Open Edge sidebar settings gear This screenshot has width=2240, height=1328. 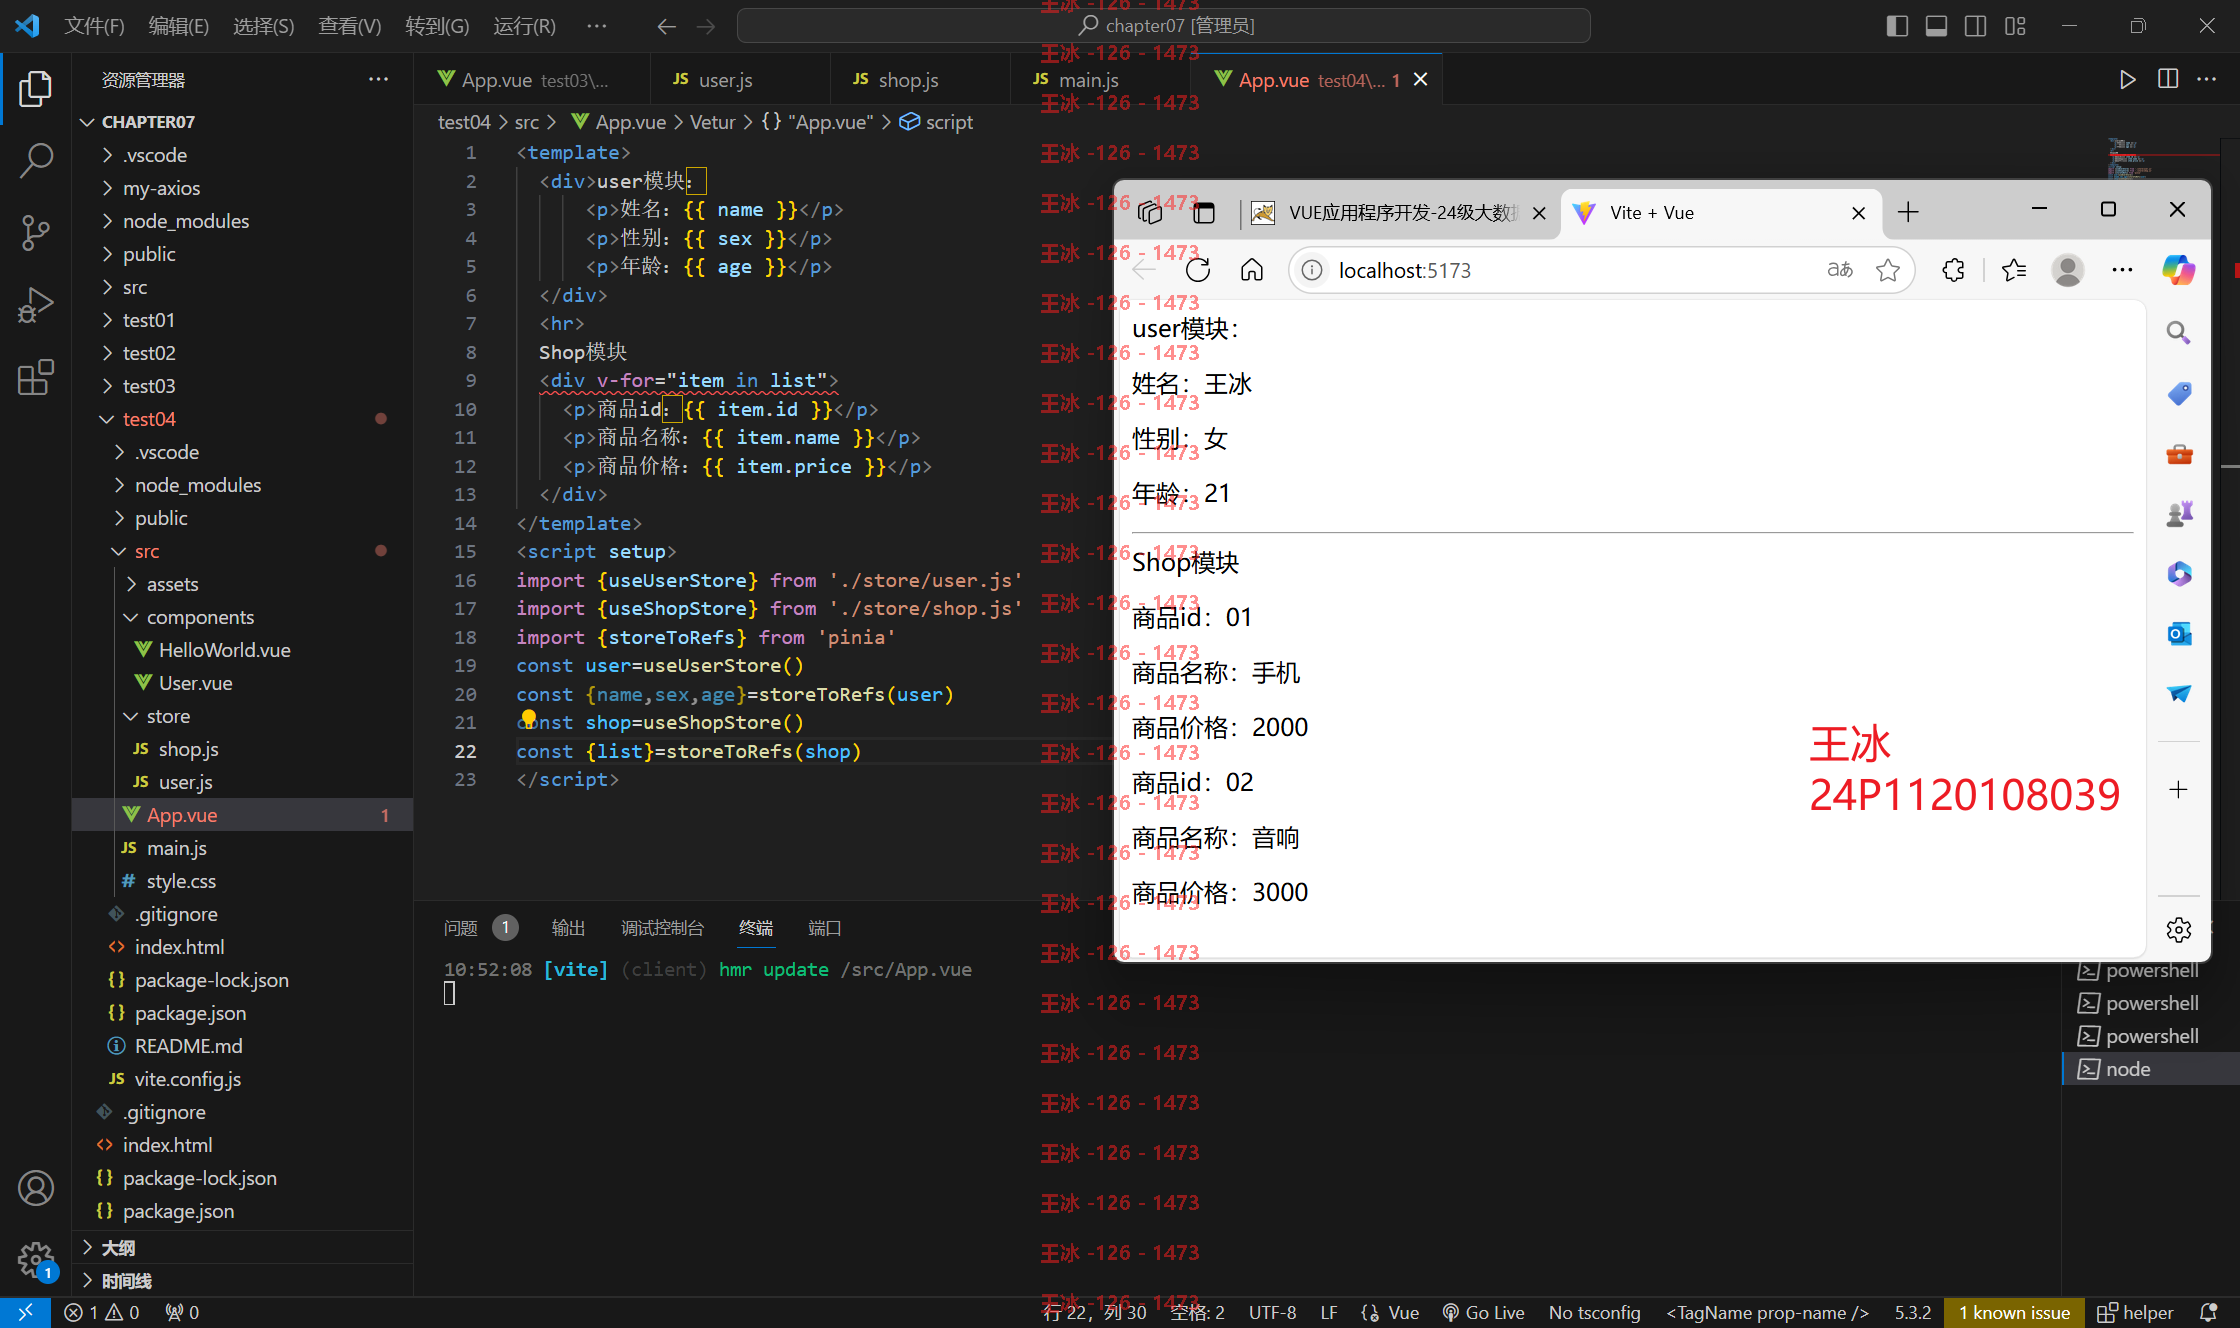pos(2179,930)
